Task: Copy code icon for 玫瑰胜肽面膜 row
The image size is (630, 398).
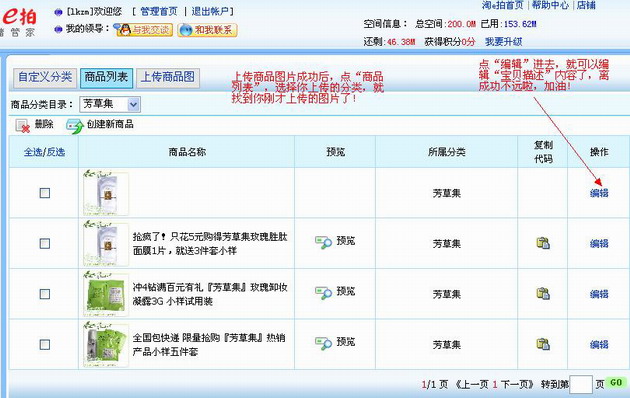Action: [543, 243]
